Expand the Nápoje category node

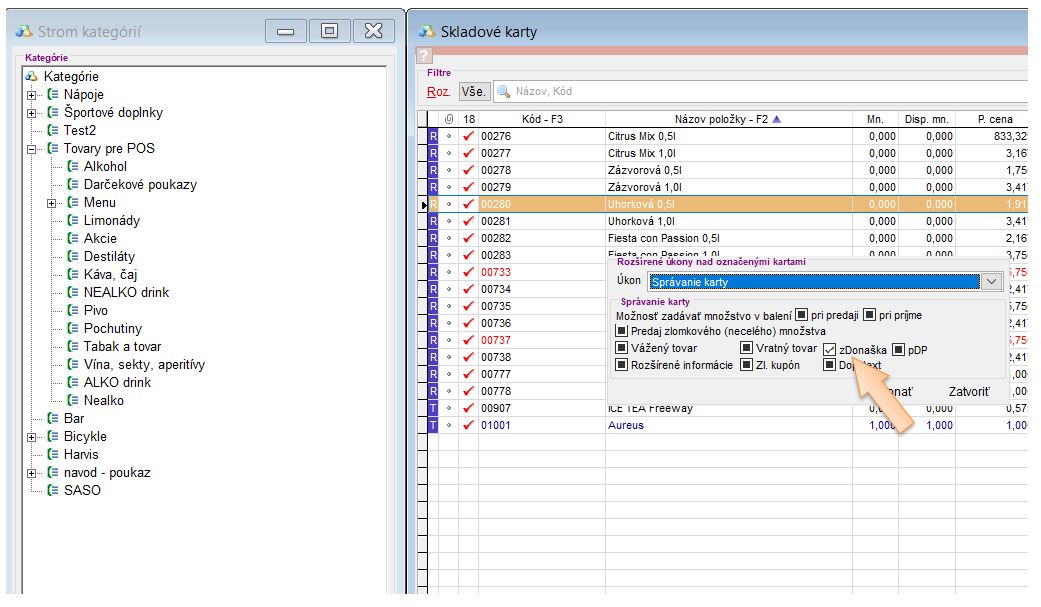click(x=32, y=95)
